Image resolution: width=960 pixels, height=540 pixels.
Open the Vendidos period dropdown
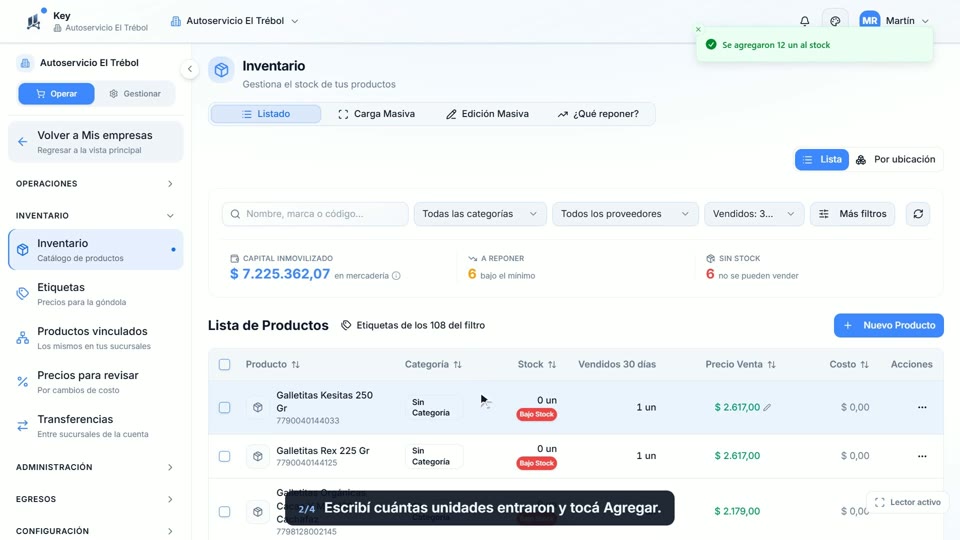click(x=754, y=214)
